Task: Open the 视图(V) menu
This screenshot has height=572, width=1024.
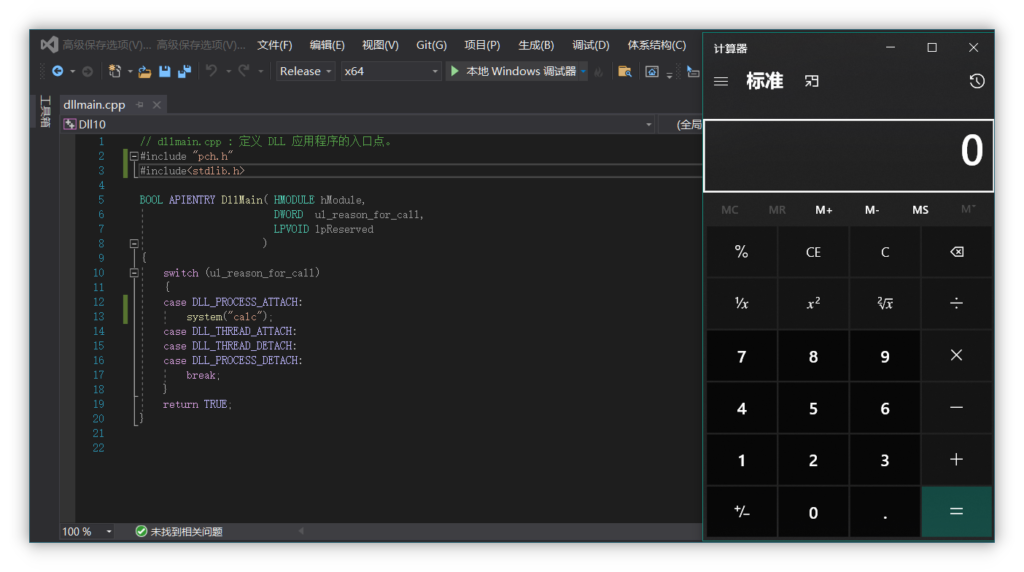Action: click(x=380, y=45)
